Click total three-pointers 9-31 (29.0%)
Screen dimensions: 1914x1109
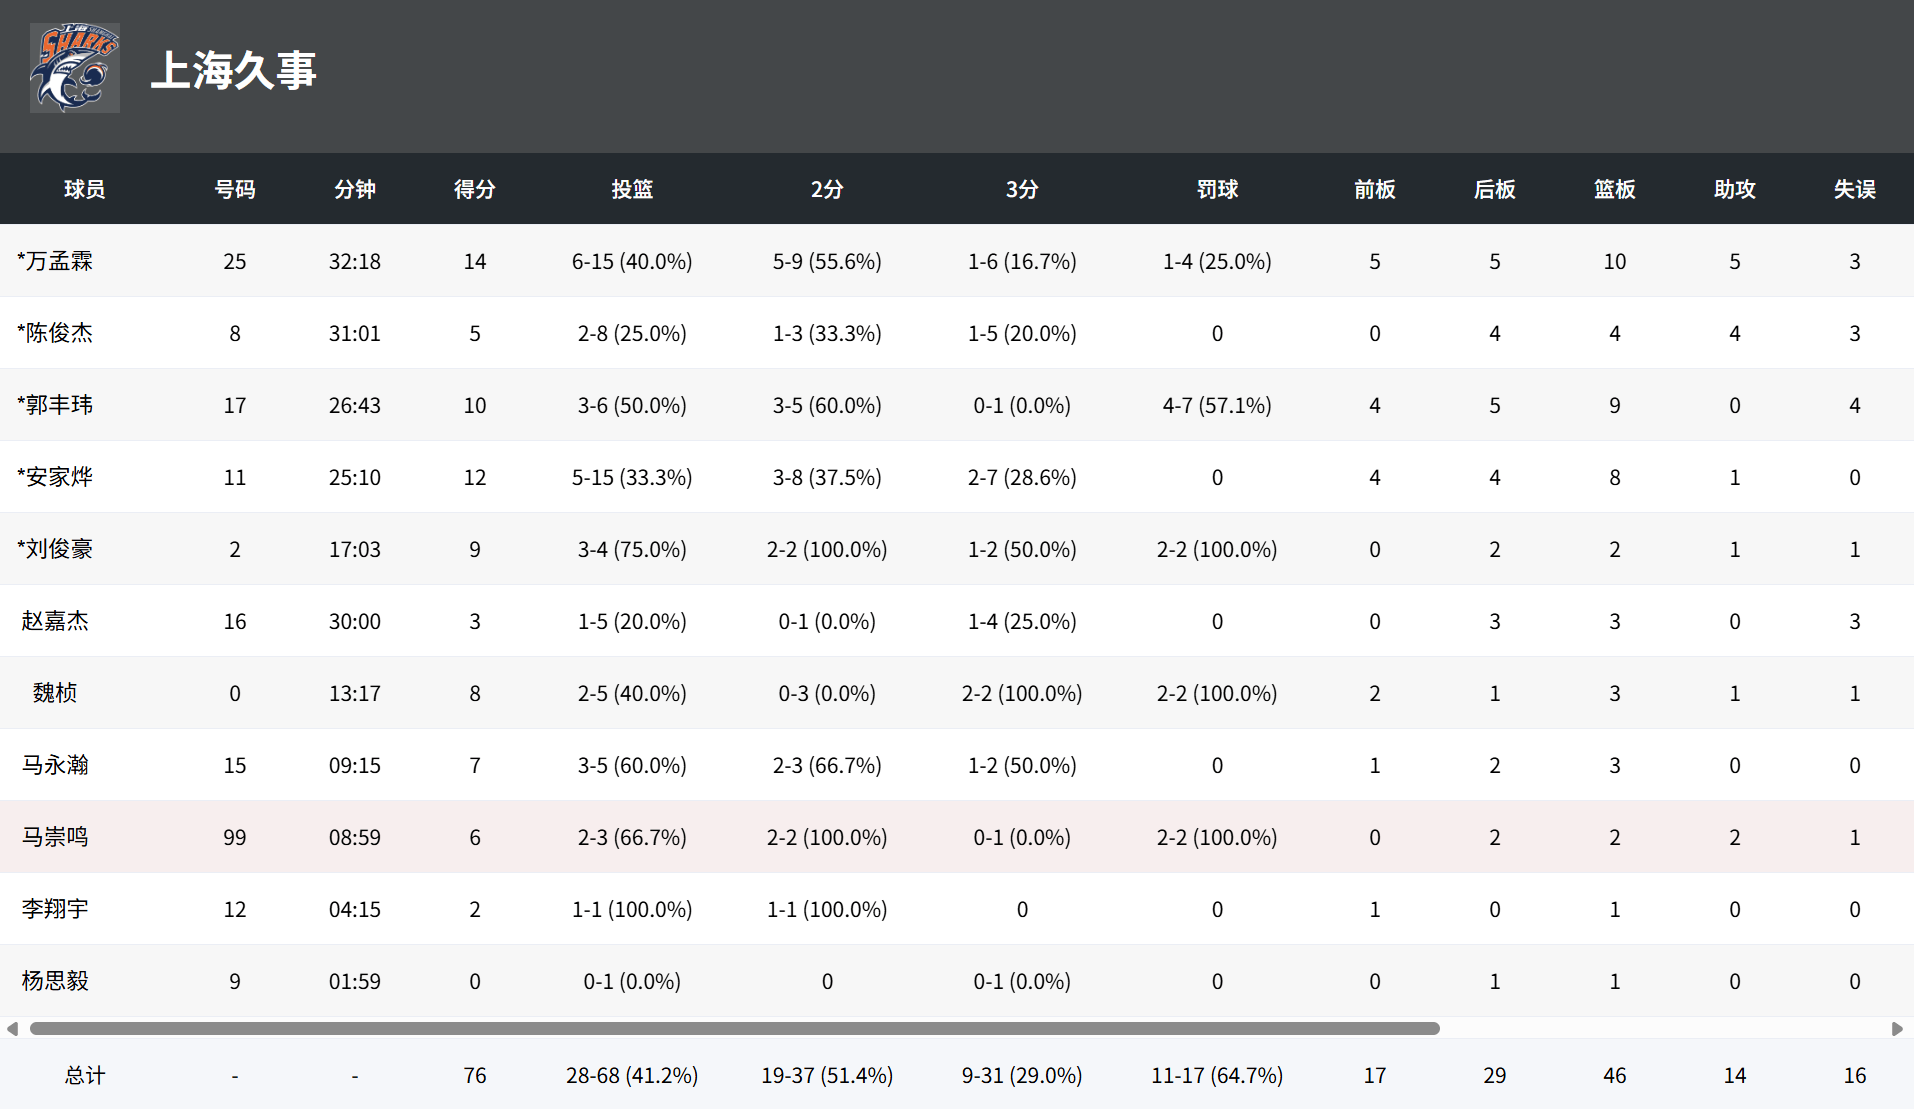[1022, 1075]
